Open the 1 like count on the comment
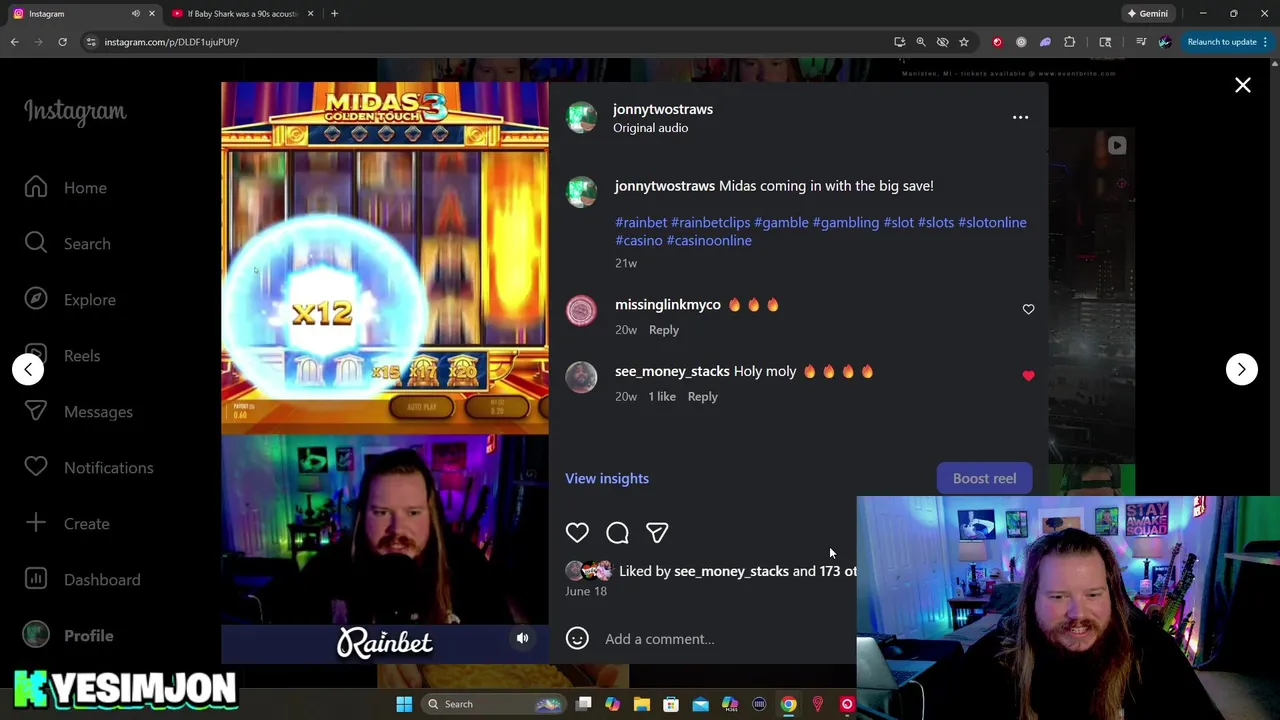The image size is (1280, 720). (x=662, y=397)
